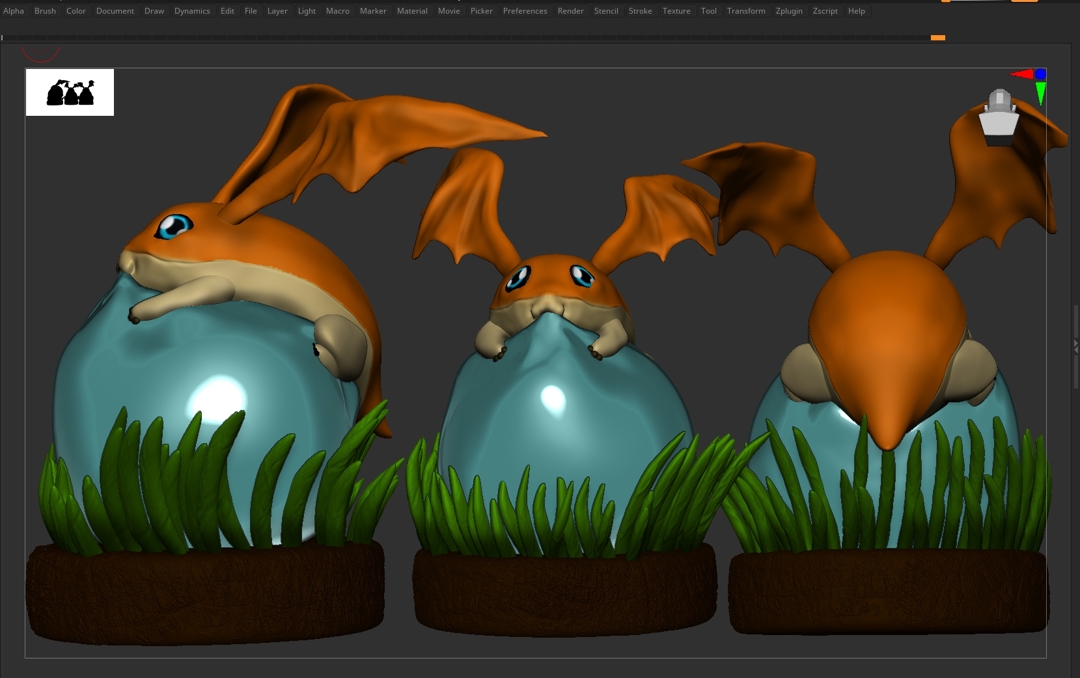Open the Stroke menu
The width and height of the screenshot is (1080, 678).
coord(640,11)
